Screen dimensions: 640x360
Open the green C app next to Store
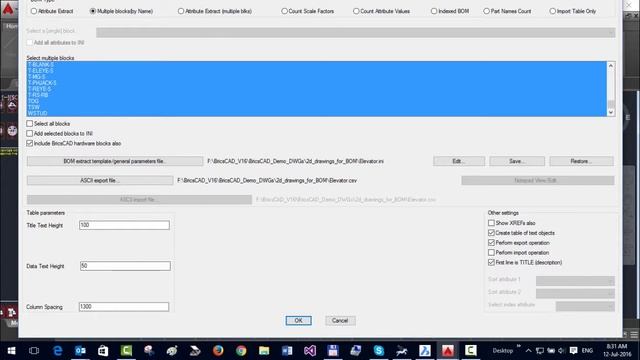point(126,351)
